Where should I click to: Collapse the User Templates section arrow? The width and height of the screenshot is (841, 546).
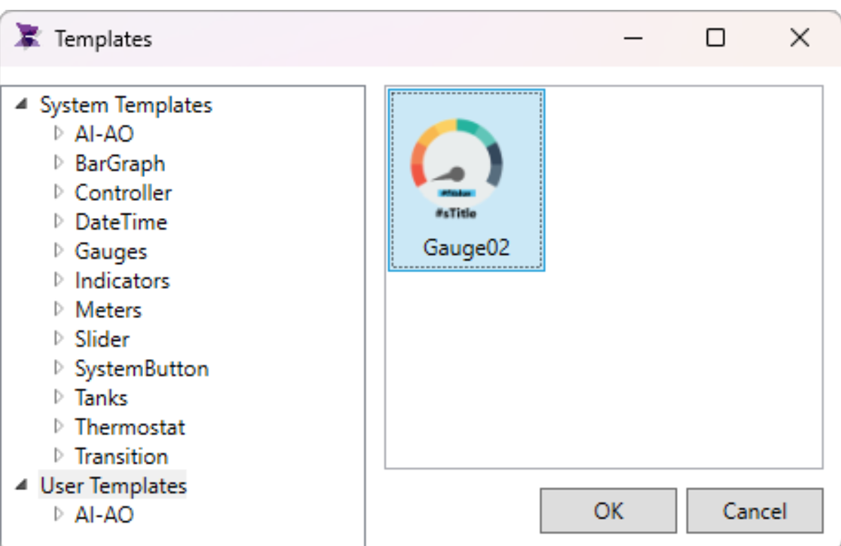tap(22, 485)
